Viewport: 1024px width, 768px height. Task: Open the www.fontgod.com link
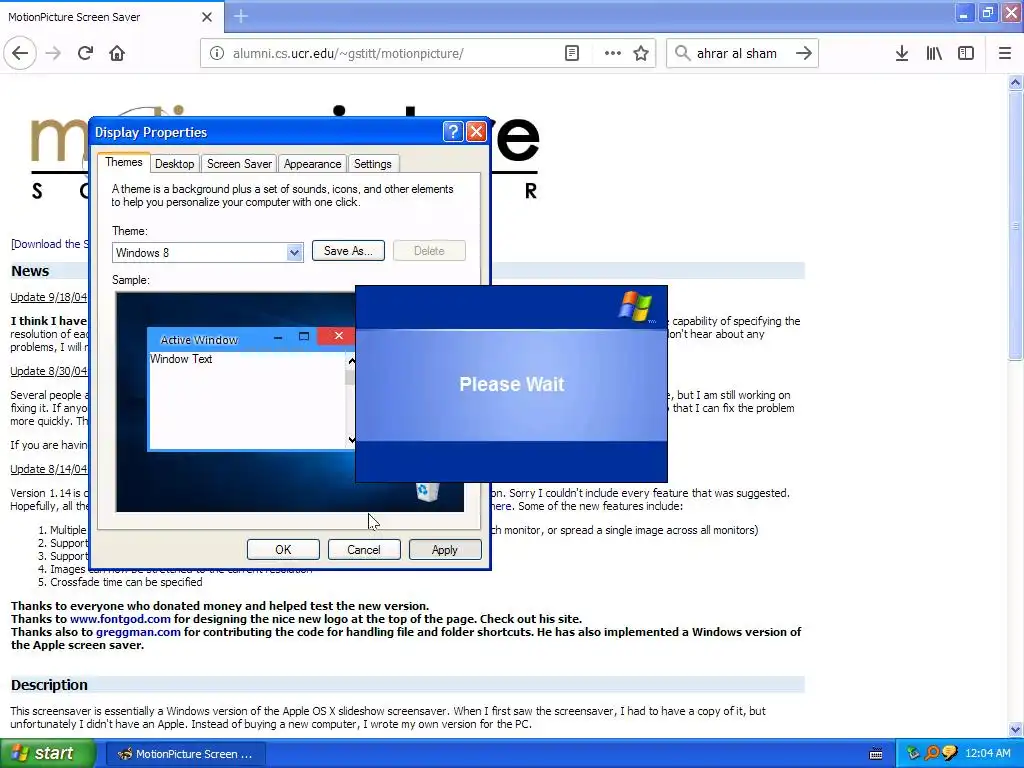pos(120,619)
